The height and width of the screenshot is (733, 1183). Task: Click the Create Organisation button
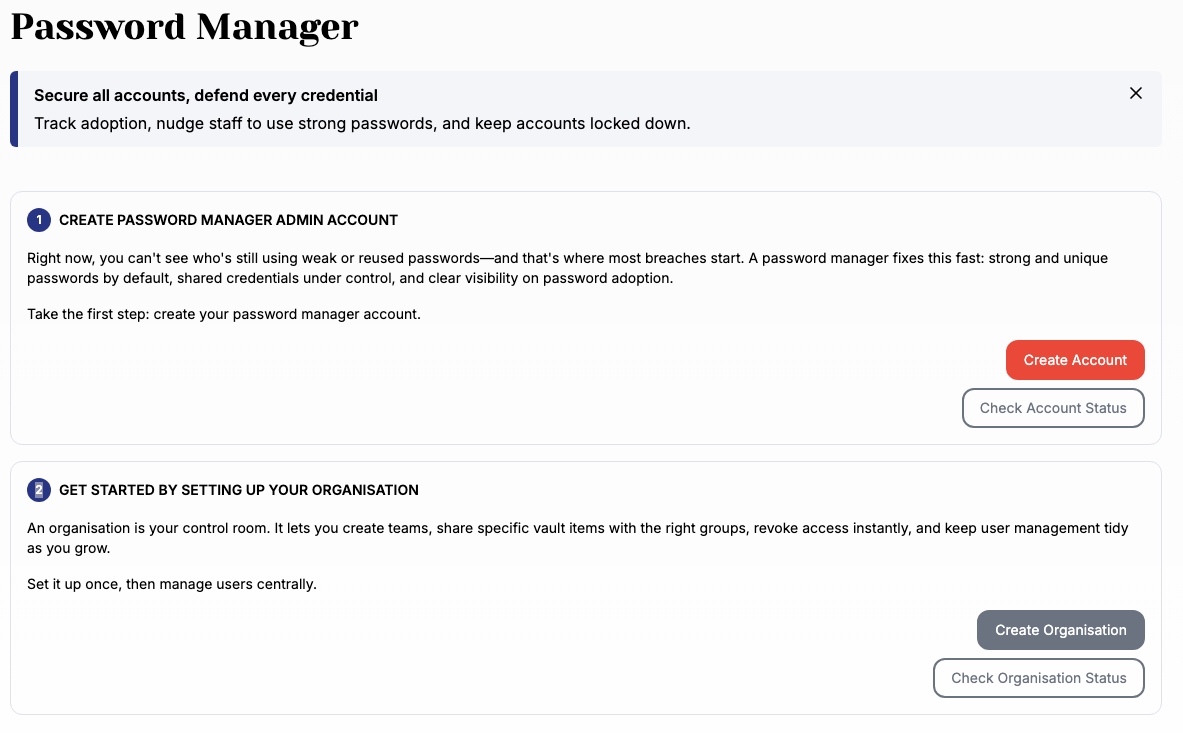pyautogui.click(x=1060, y=630)
